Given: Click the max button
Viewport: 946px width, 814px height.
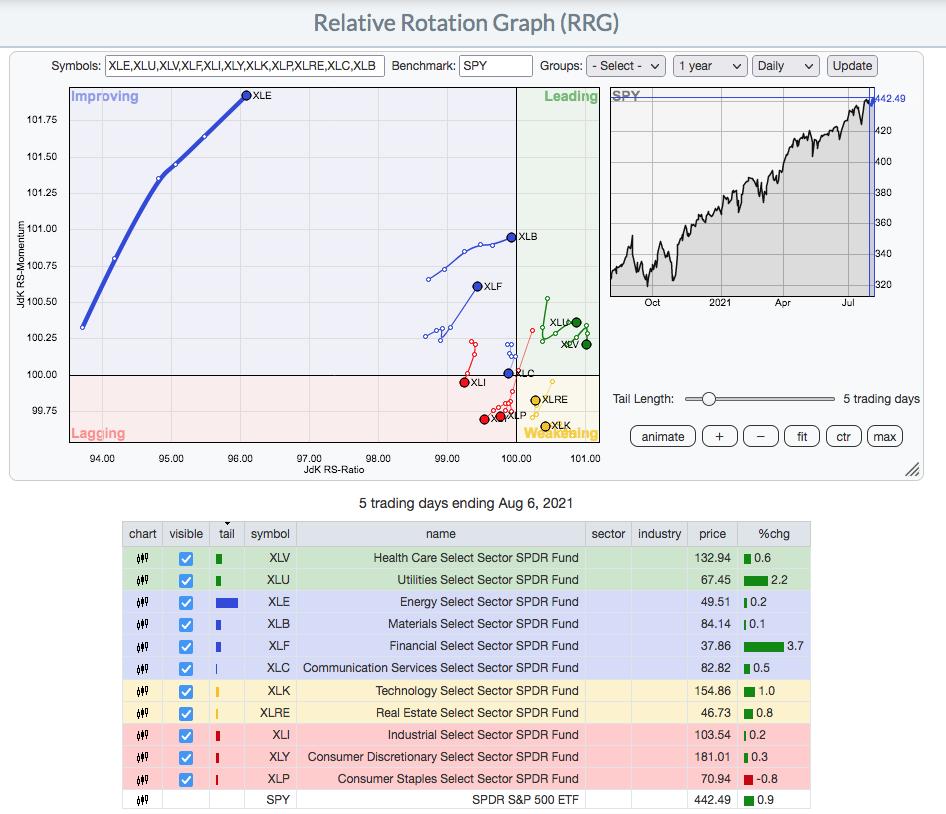Looking at the screenshot, I should (884, 437).
